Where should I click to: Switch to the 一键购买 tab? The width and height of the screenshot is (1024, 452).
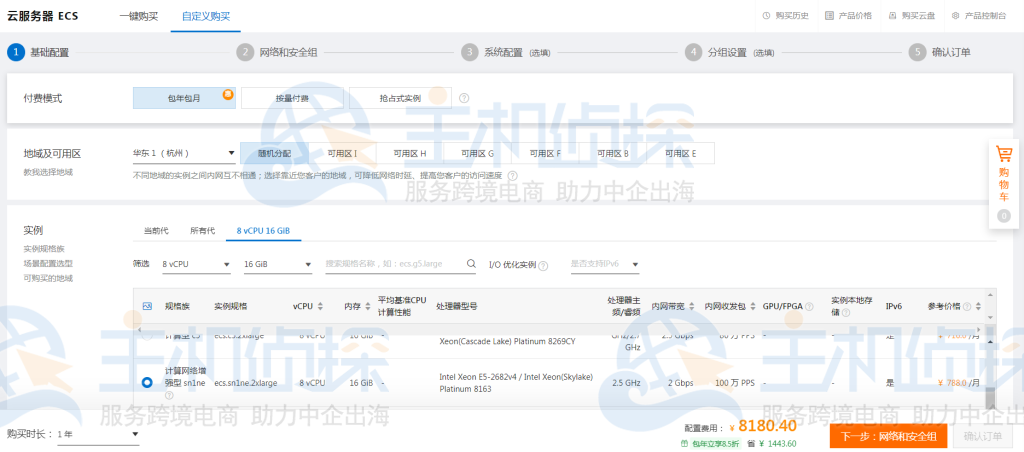(x=138, y=16)
